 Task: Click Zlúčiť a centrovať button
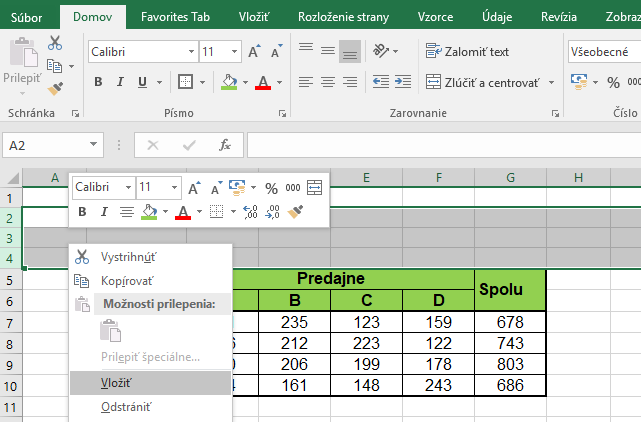(482, 82)
